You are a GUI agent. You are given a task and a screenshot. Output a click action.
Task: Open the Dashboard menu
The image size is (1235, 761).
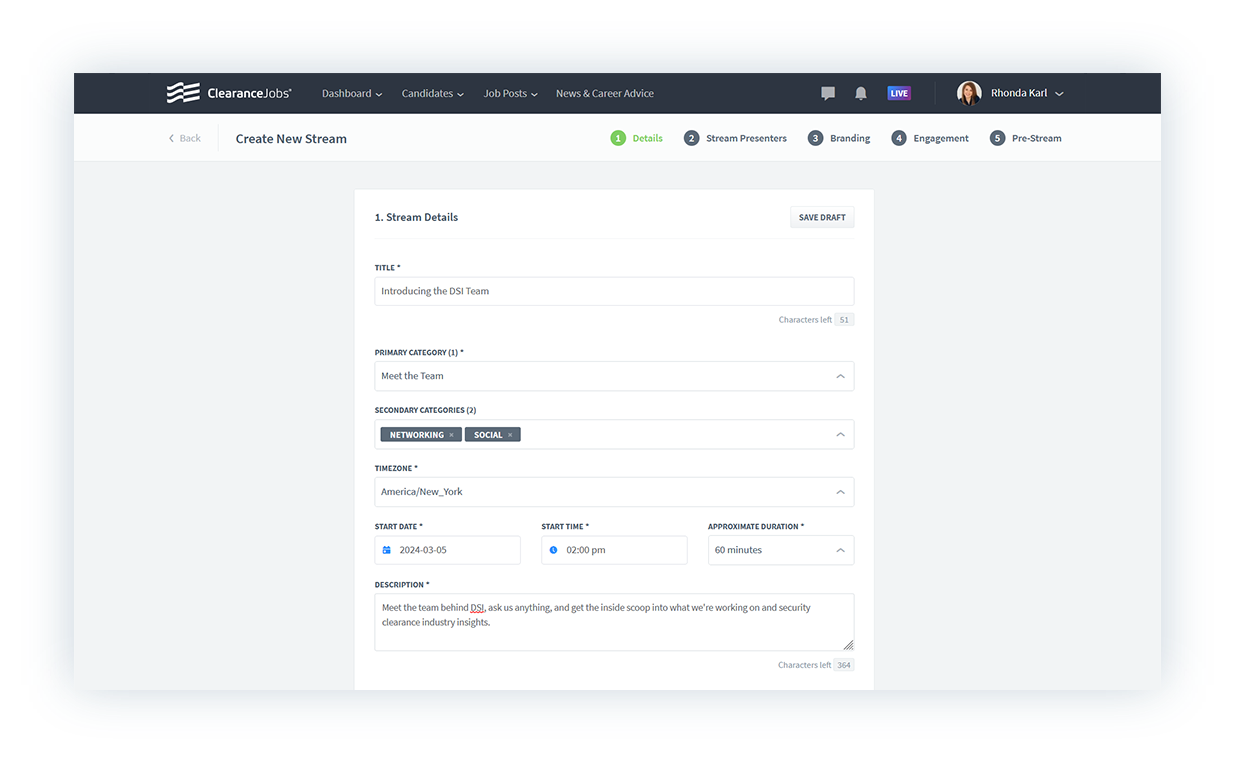352,93
